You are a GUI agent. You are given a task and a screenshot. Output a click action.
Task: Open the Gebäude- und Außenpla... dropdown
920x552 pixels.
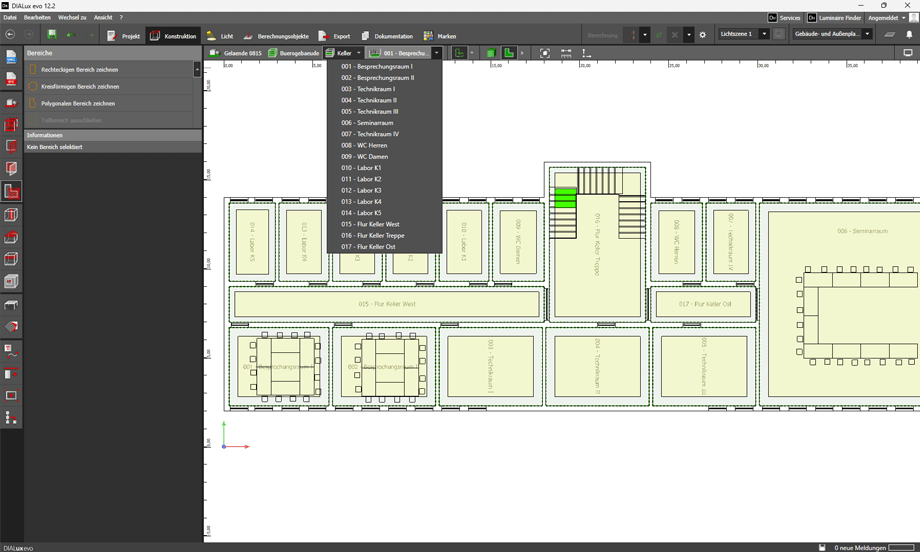(x=867, y=35)
